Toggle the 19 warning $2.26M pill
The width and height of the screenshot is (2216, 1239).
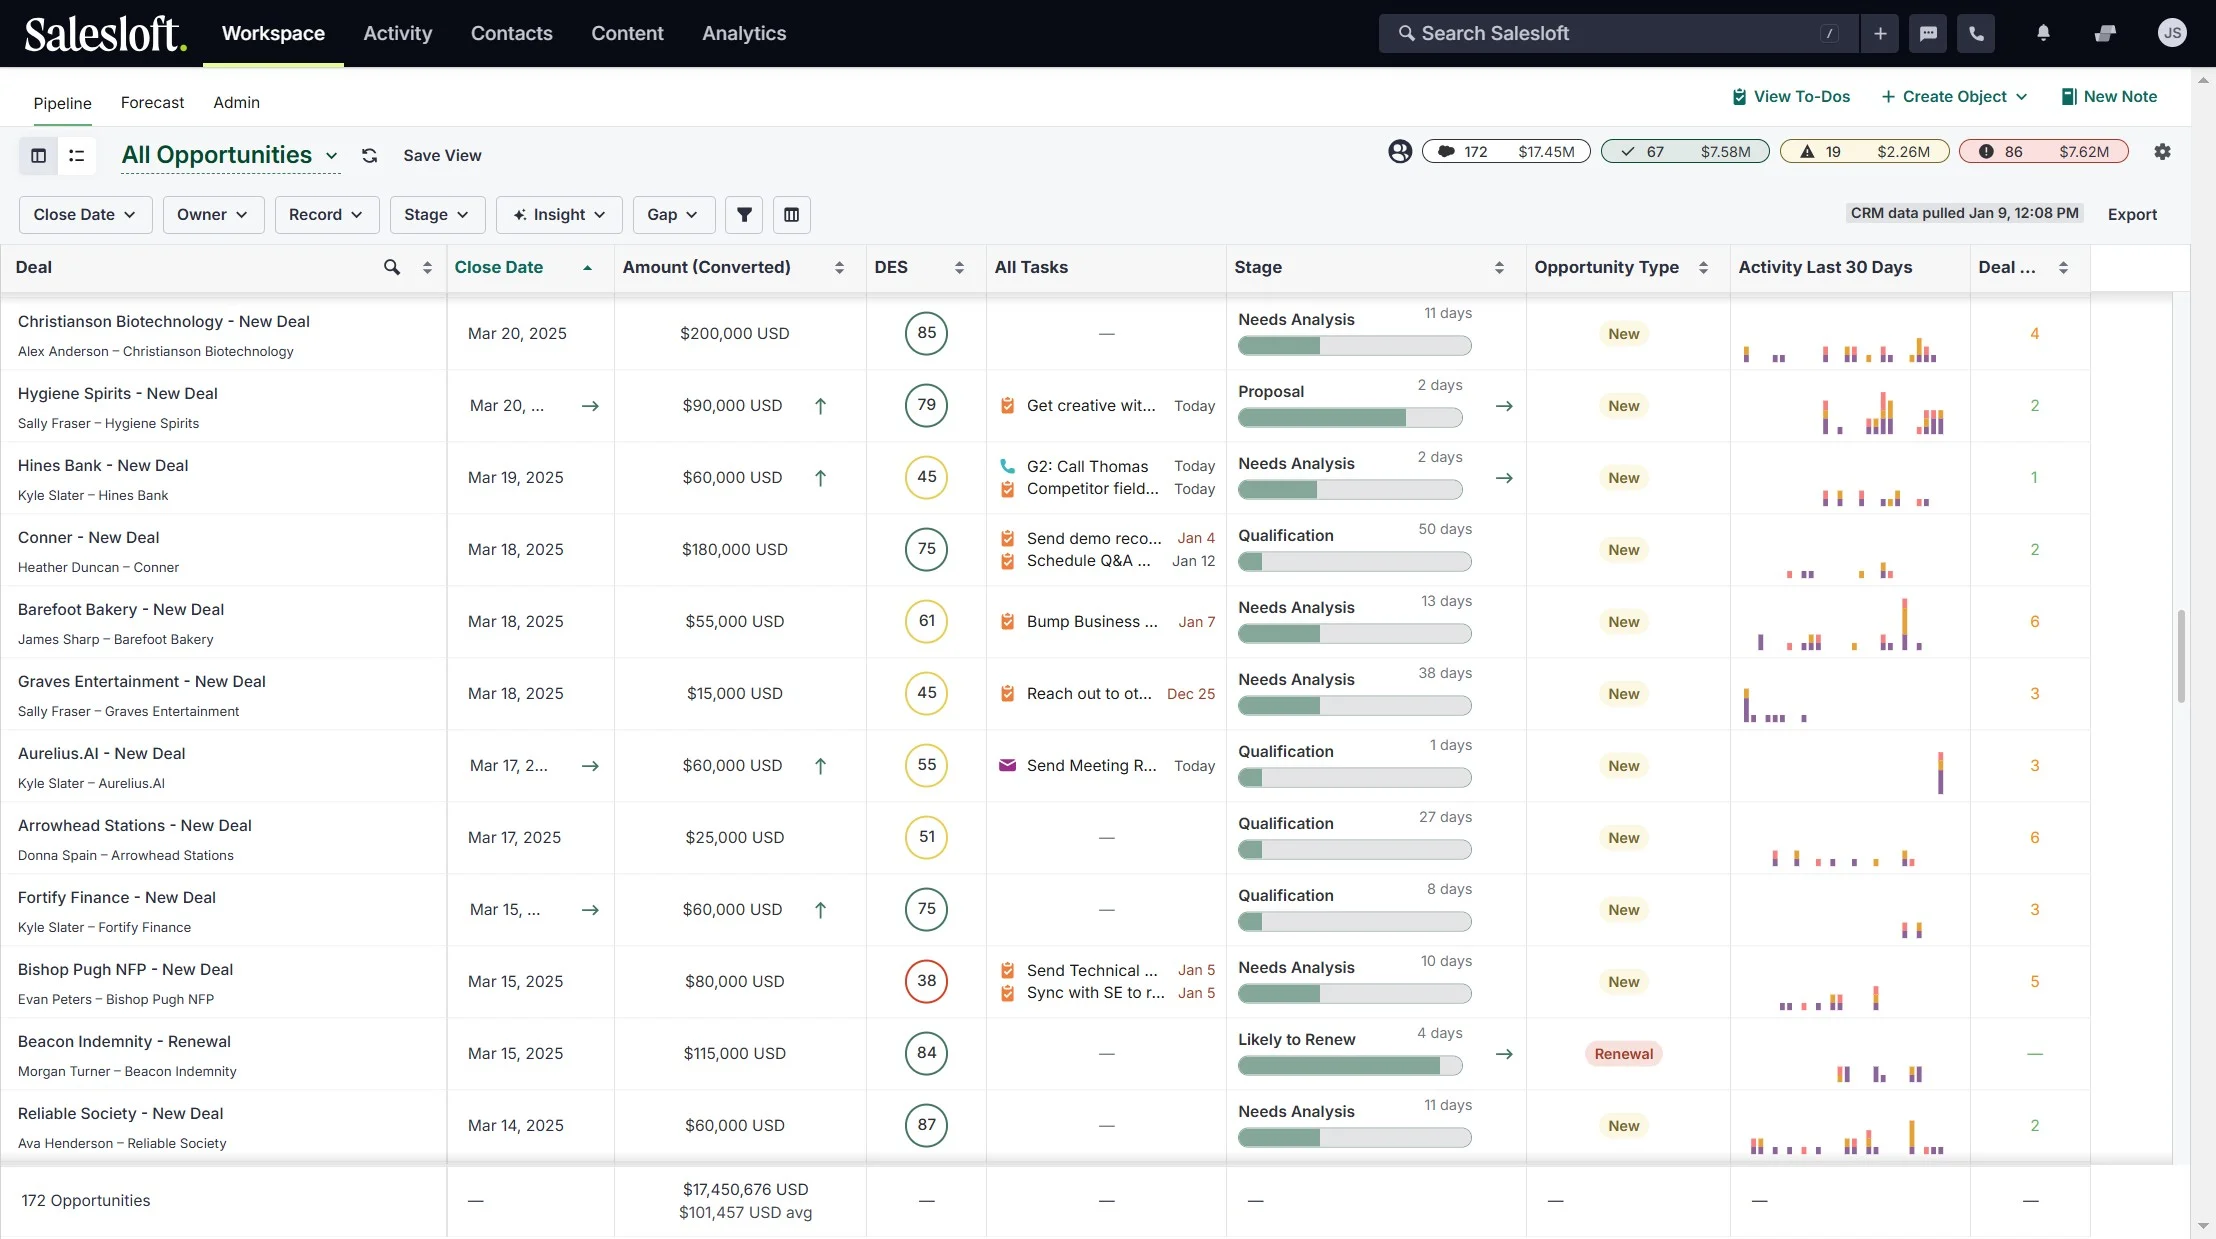pos(1865,152)
